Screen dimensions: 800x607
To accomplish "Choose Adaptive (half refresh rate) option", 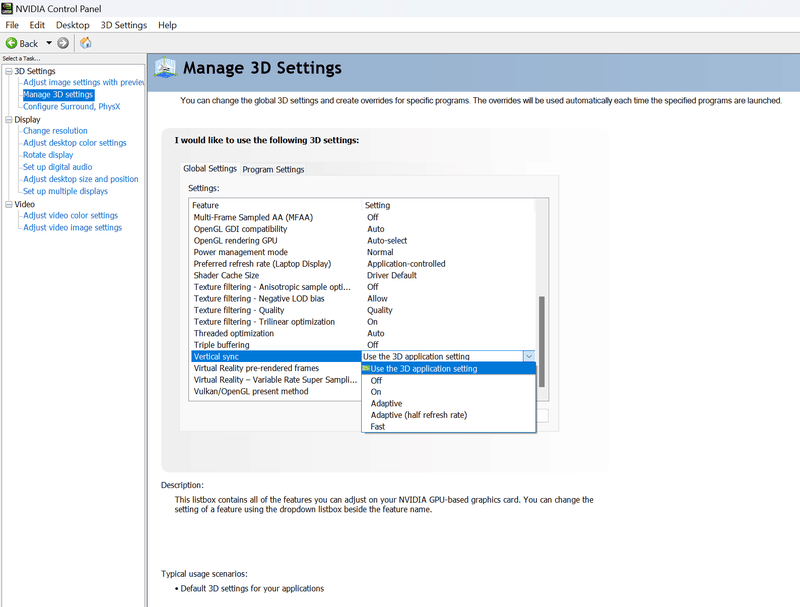I will point(418,415).
